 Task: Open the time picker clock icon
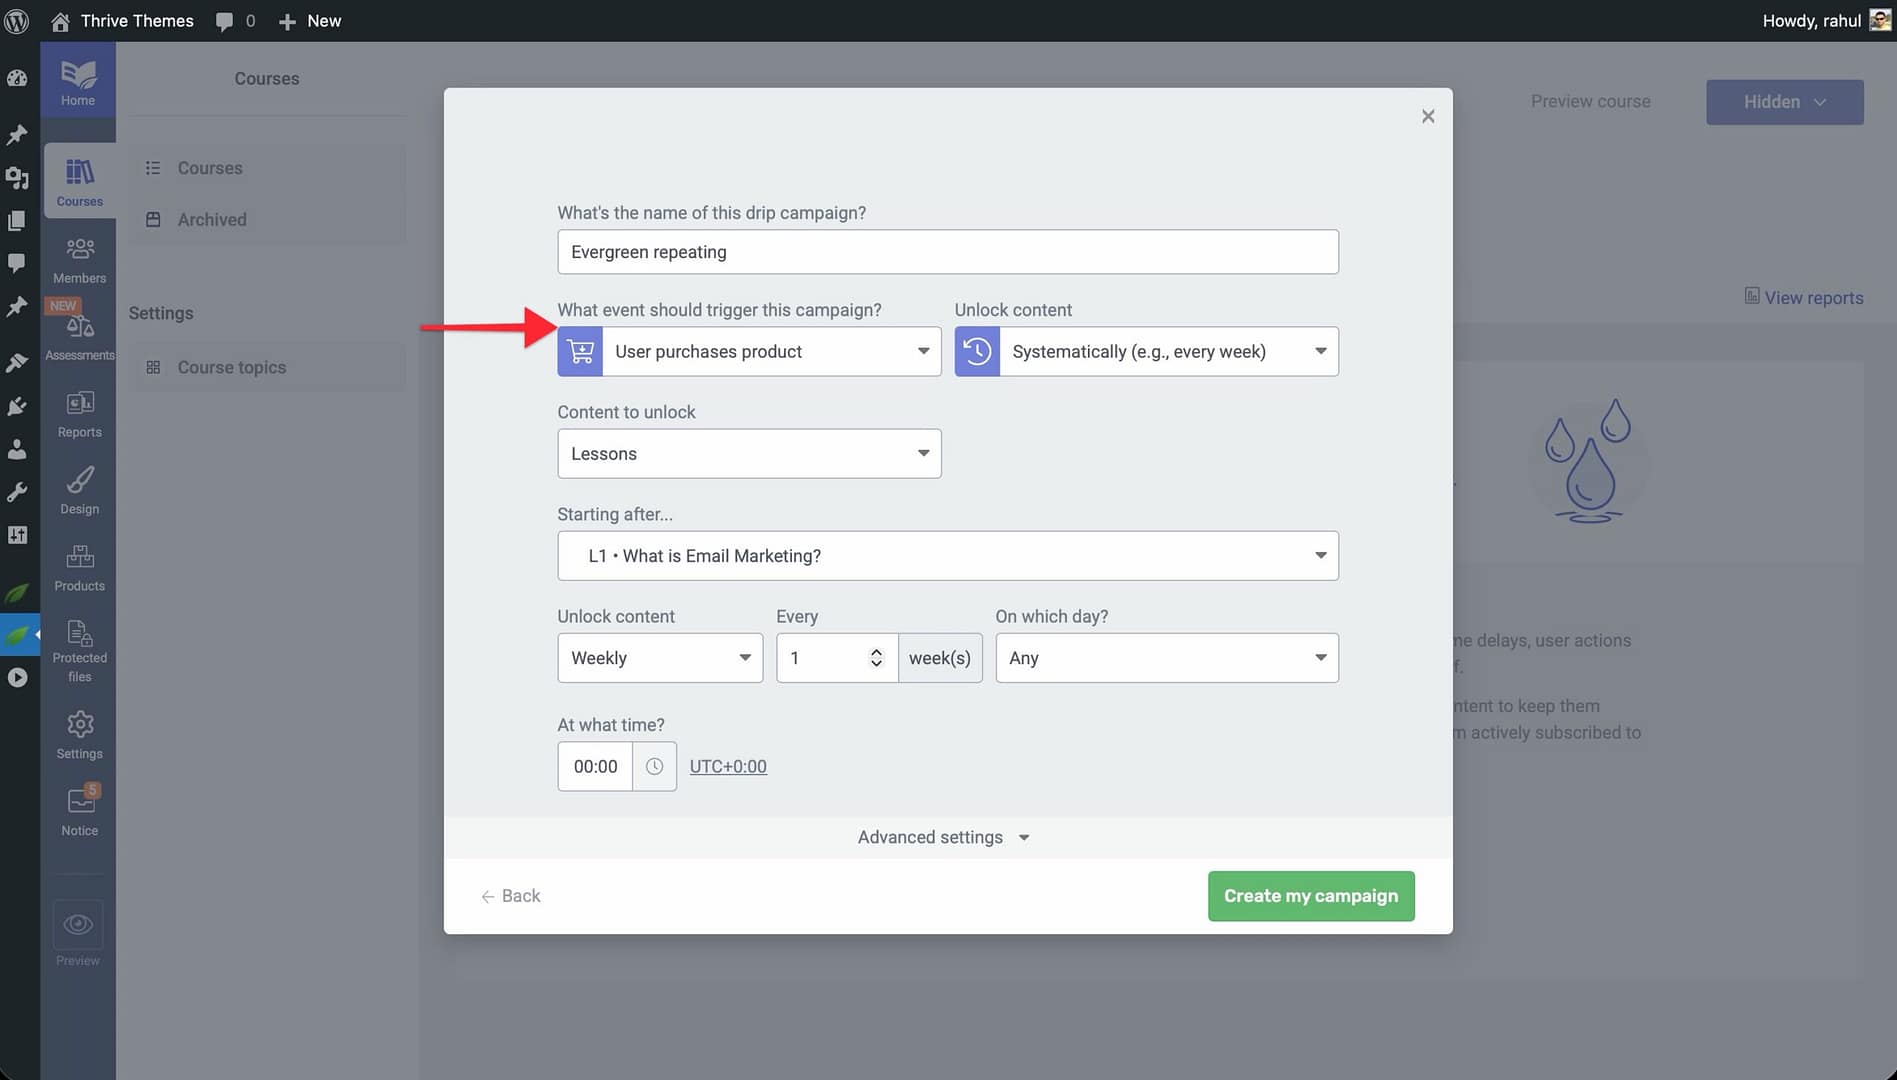(x=654, y=767)
